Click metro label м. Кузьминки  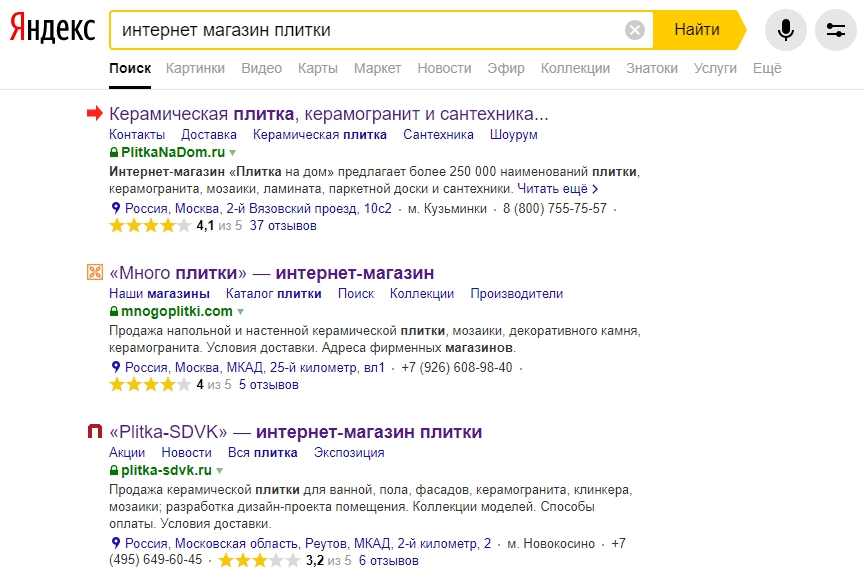coord(447,208)
